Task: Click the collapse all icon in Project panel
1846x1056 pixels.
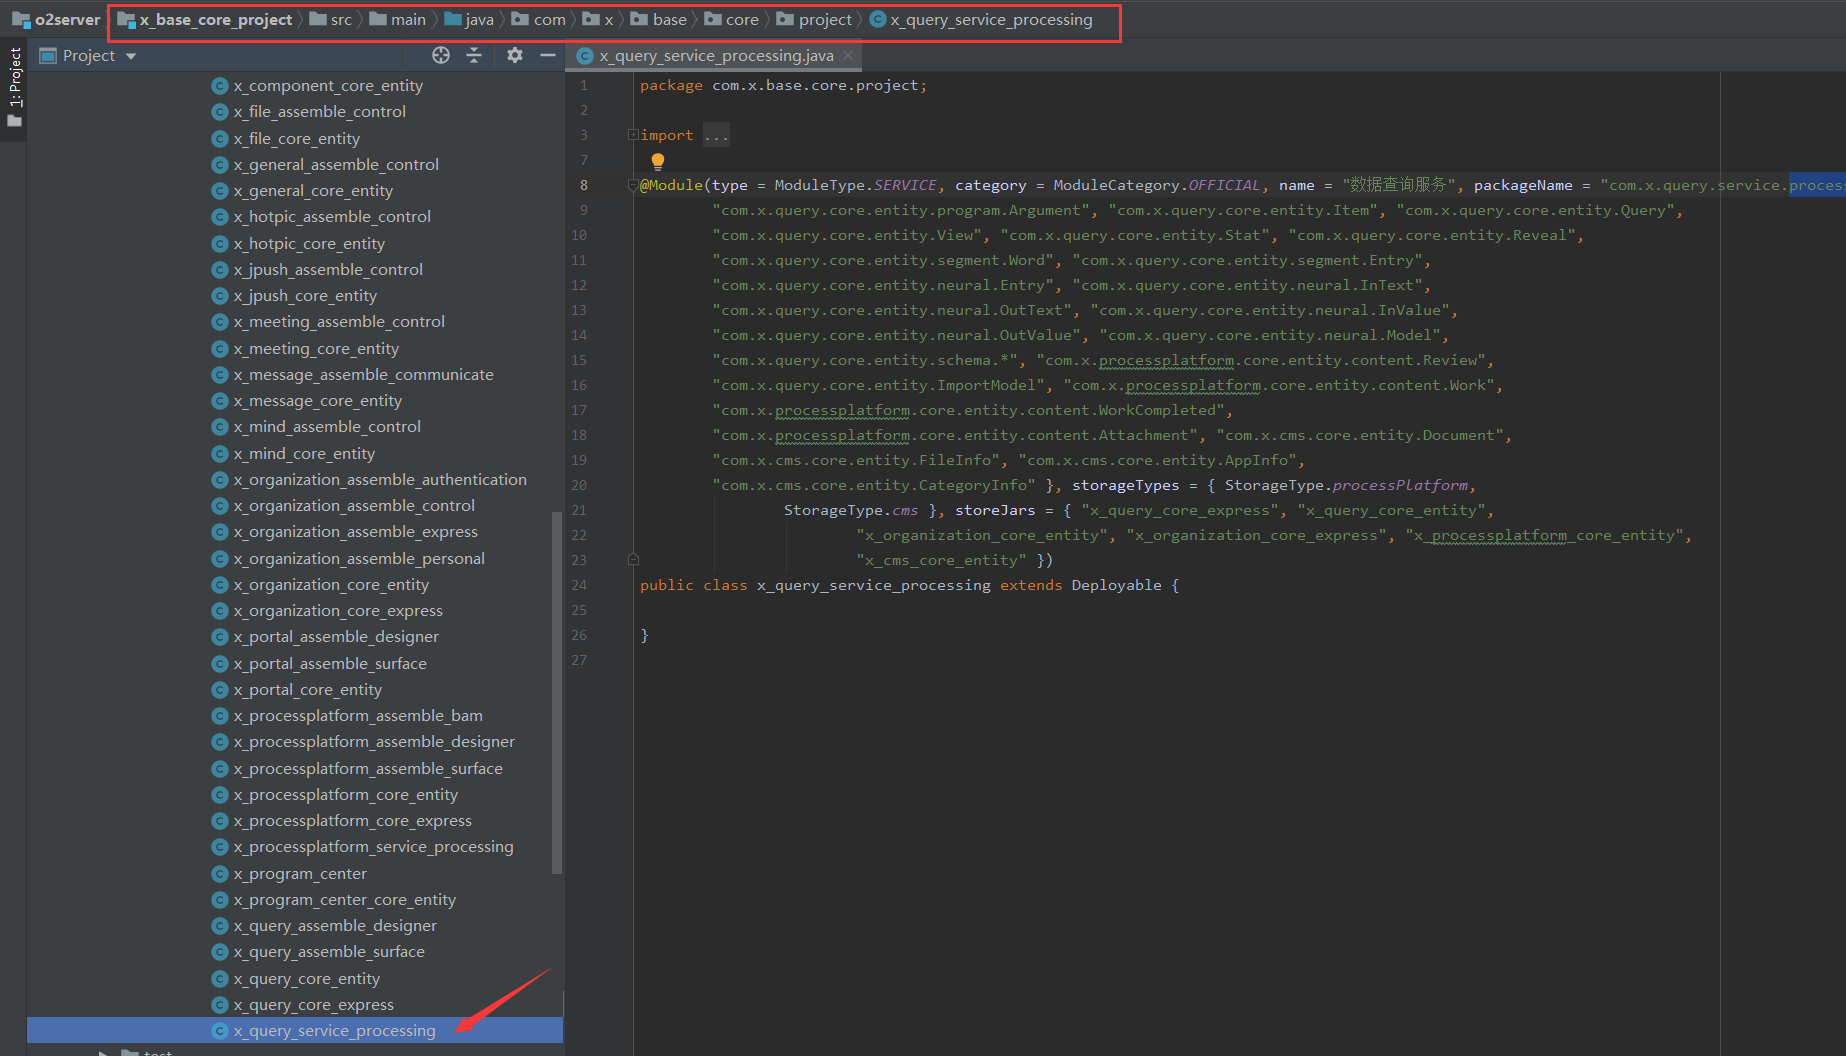Action: [474, 56]
